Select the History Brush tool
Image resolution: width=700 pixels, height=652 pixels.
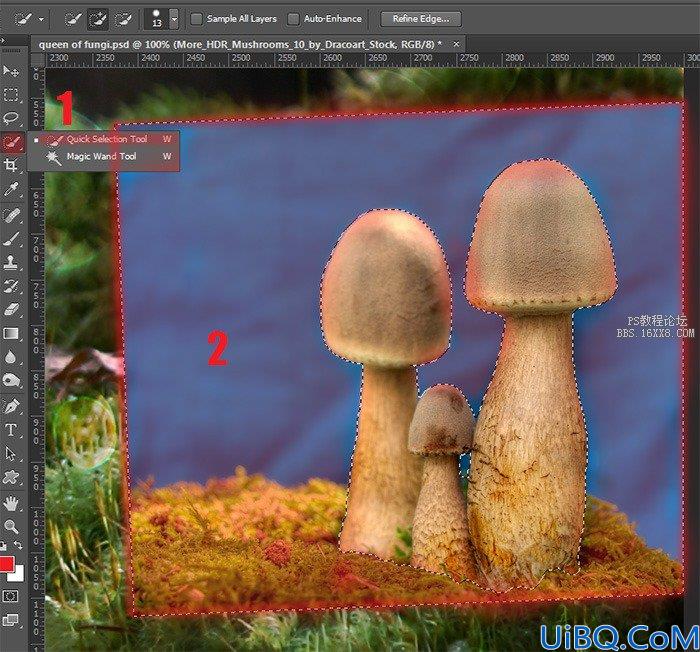pos(11,286)
